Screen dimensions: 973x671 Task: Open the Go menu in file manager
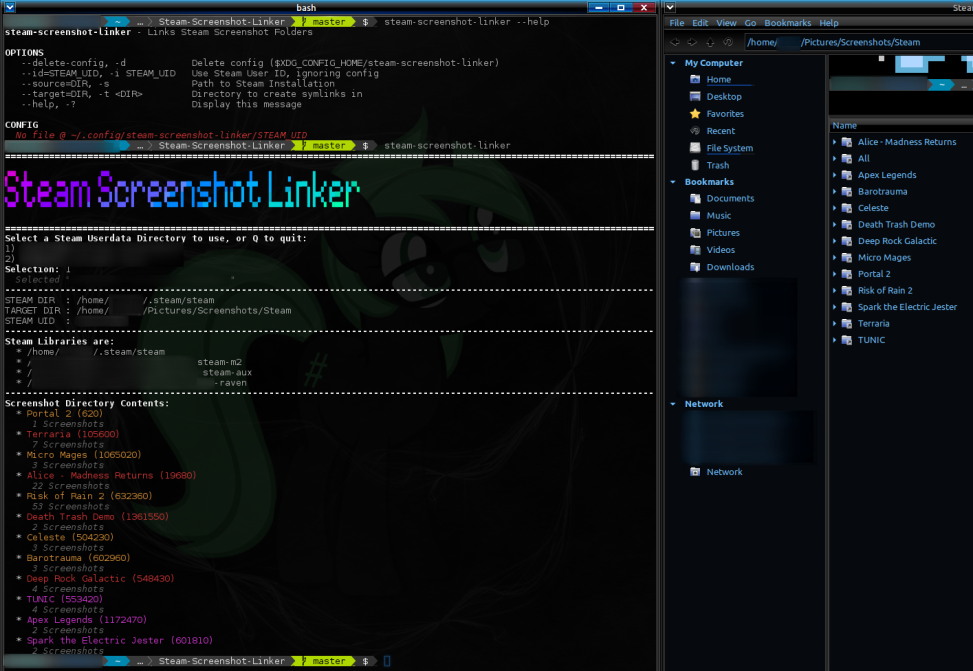pyautogui.click(x=750, y=23)
